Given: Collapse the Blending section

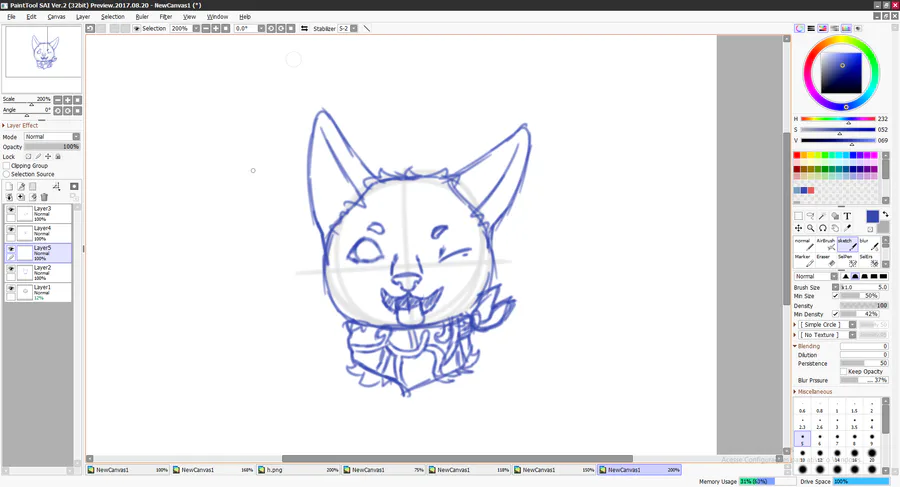Looking at the screenshot, I should tap(807, 346).
